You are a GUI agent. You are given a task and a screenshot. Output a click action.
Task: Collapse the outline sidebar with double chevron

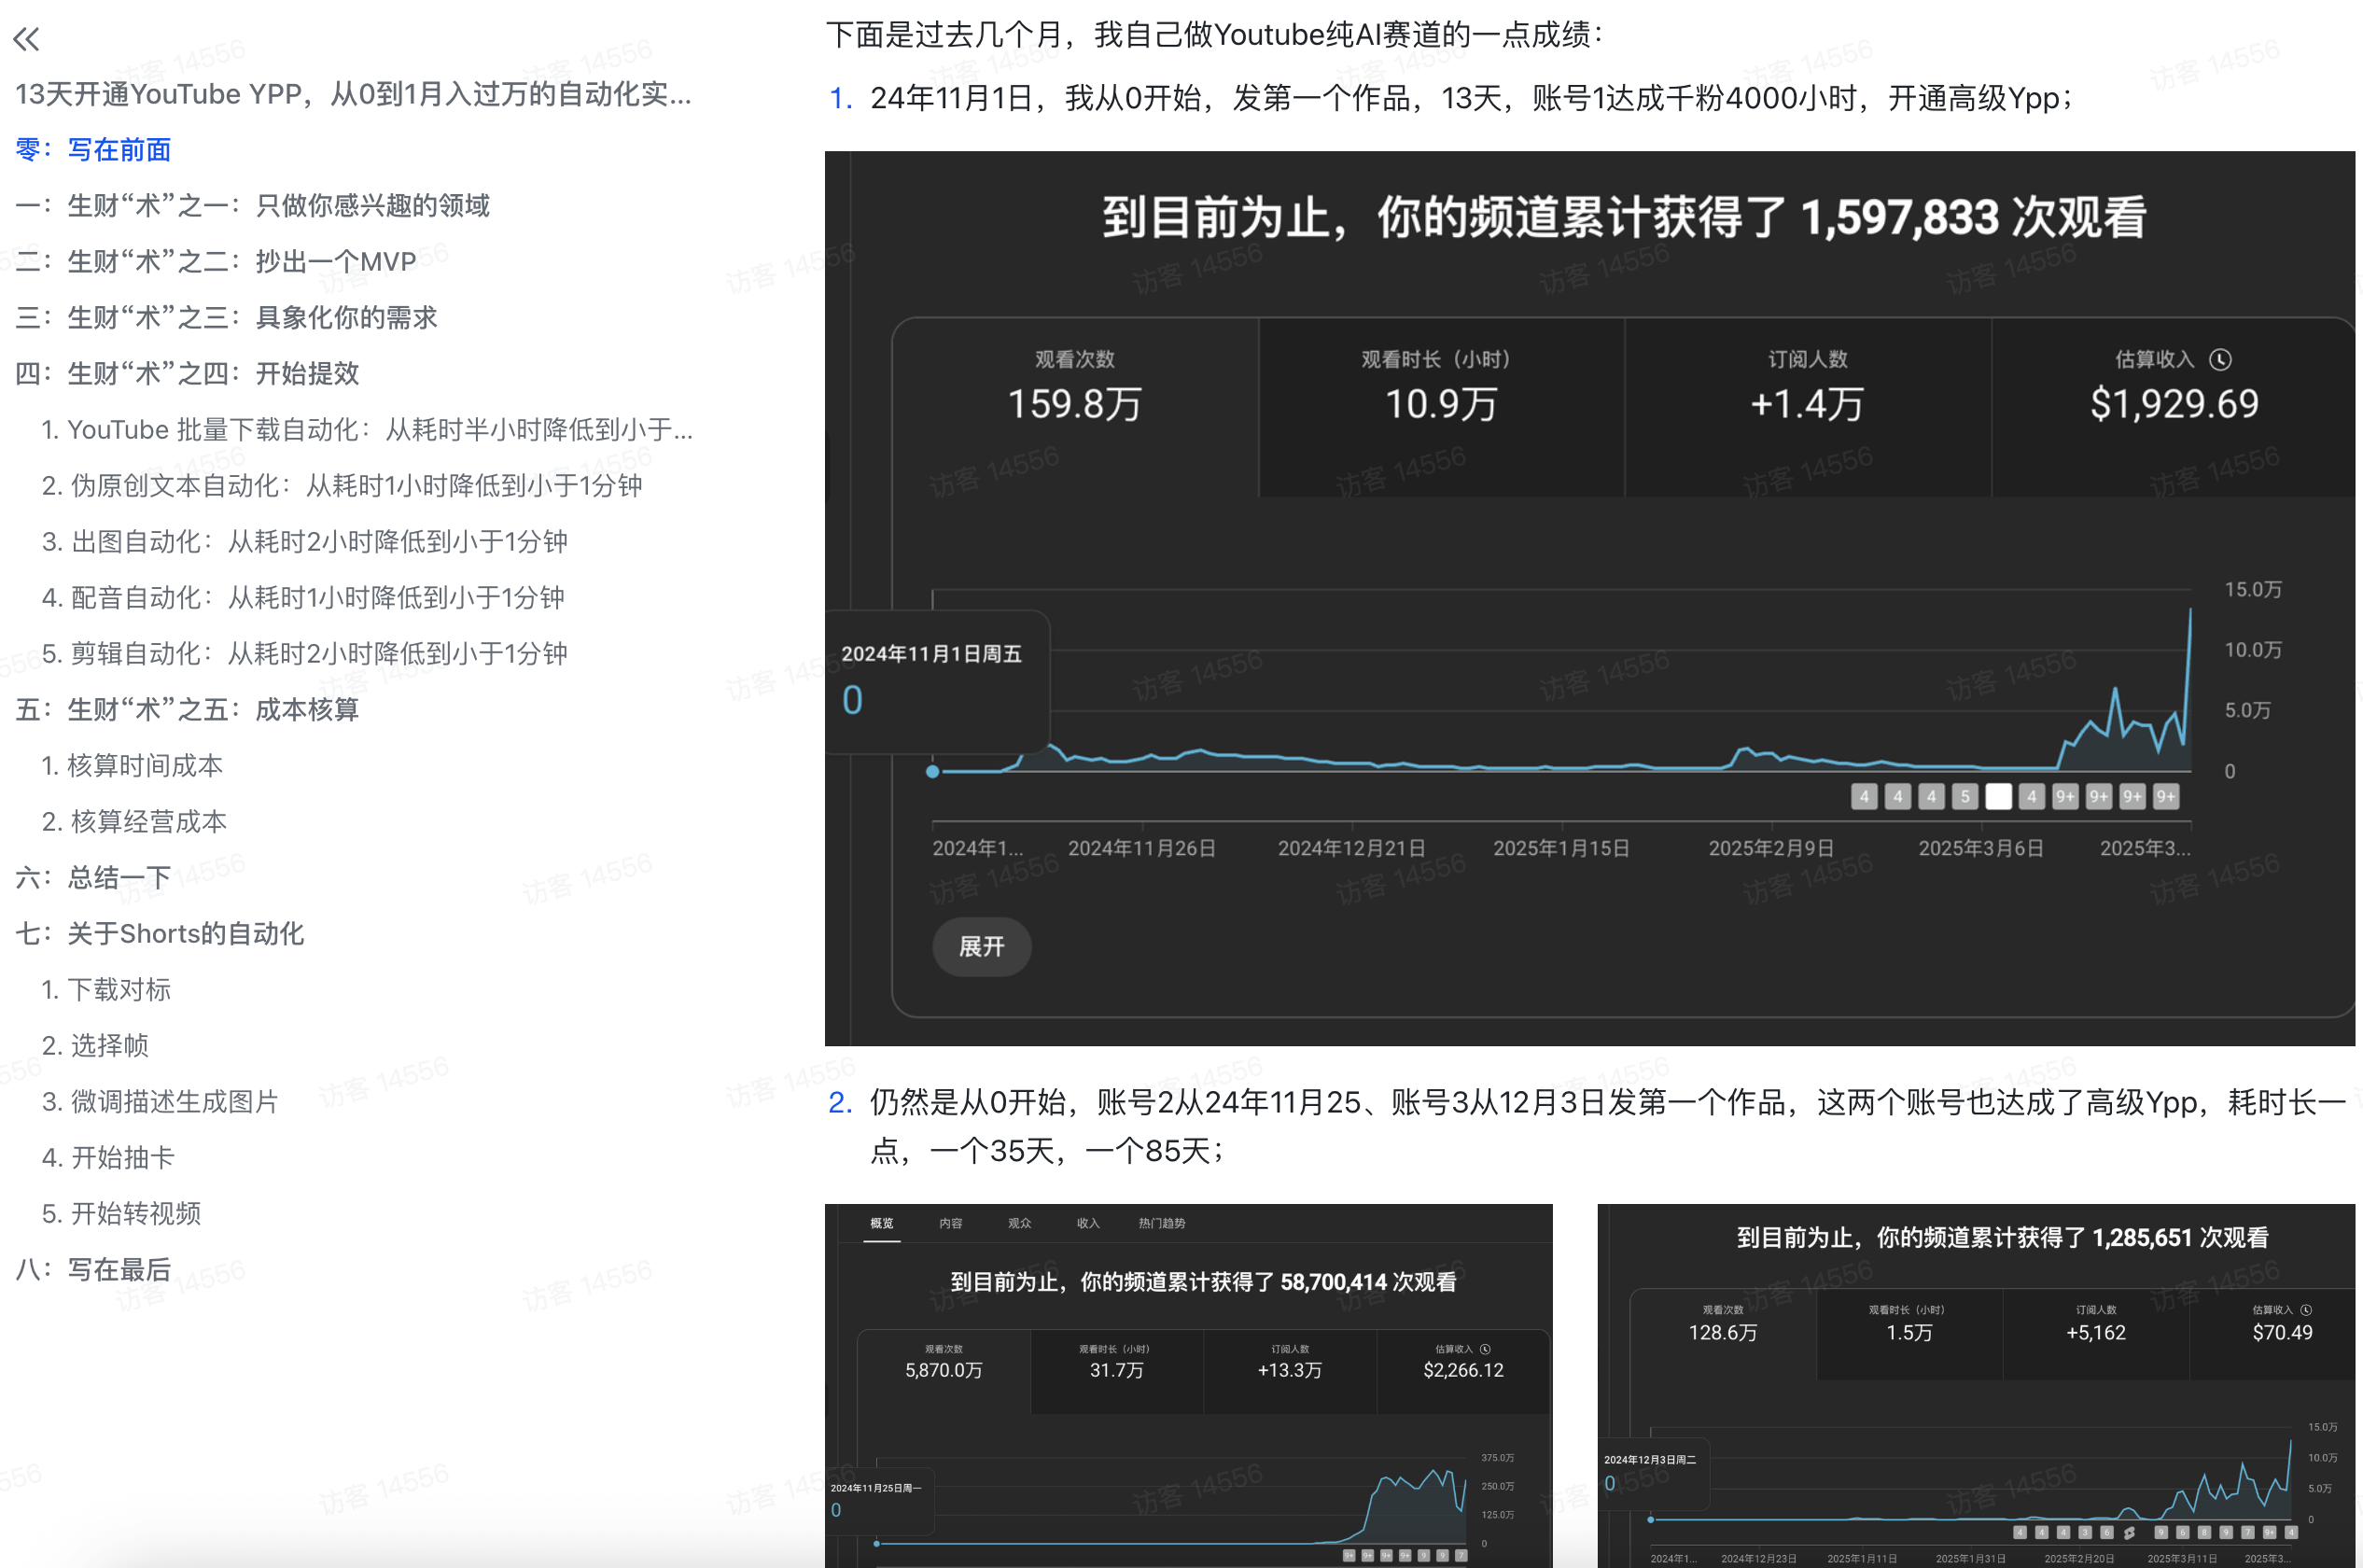(27, 39)
